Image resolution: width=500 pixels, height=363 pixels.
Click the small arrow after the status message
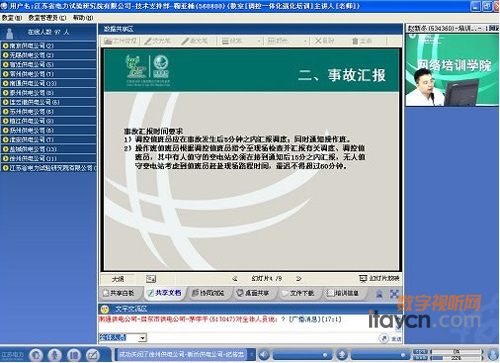click(252, 355)
